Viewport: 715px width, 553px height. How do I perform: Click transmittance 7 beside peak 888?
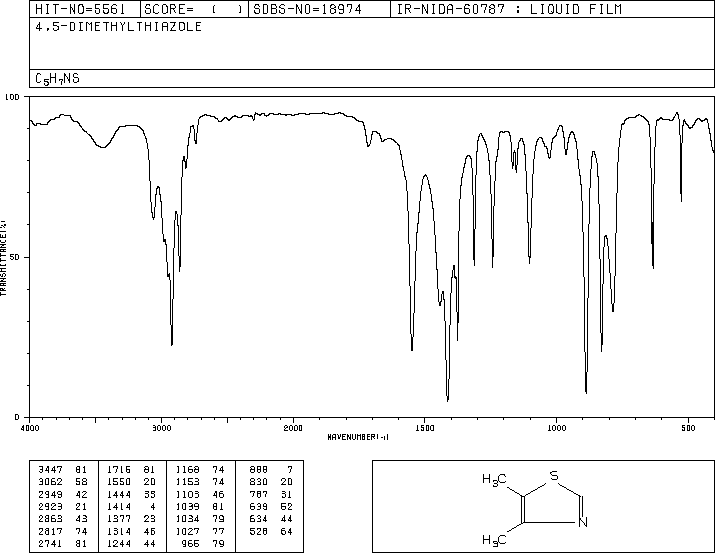click(x=290, y=469)
